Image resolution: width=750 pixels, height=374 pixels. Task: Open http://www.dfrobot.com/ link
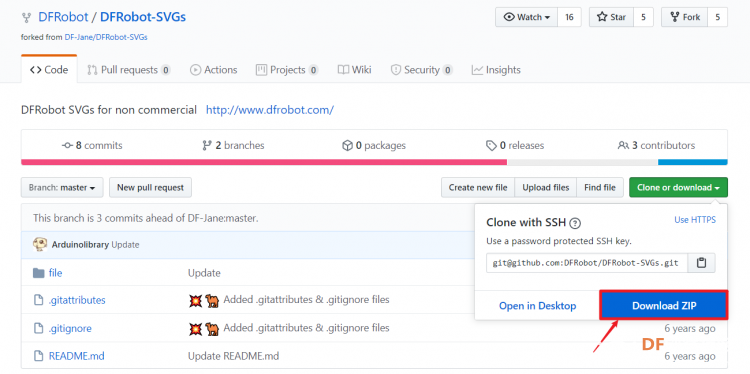(270, 110)
